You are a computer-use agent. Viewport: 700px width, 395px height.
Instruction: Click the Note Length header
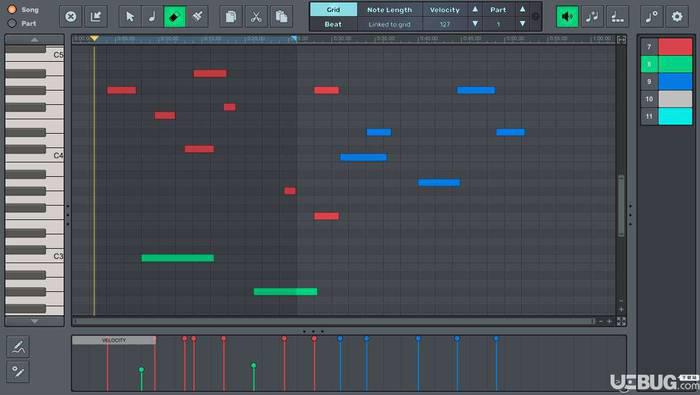[x=389, y=9]
